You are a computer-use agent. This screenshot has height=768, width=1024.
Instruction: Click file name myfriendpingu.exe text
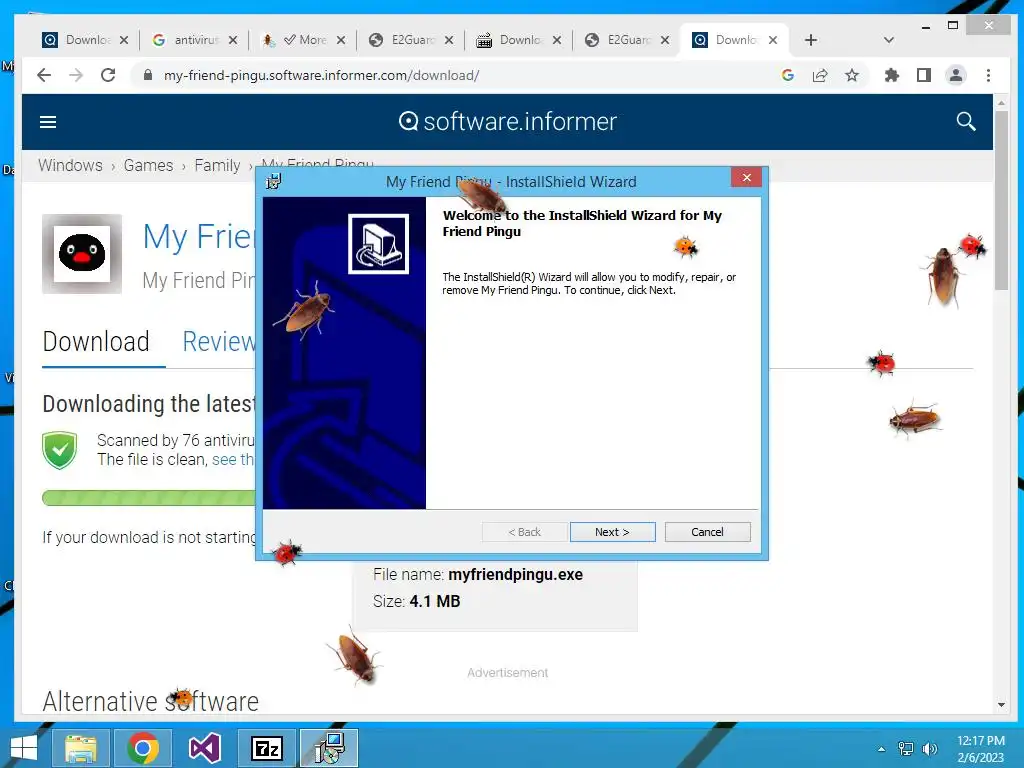515,575
